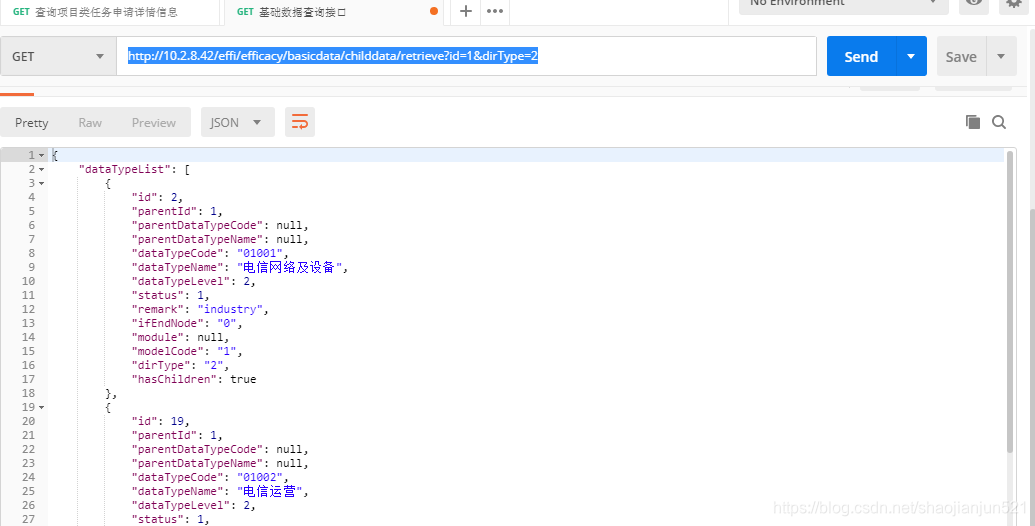The image size is (1035, 526).
Task: Switch to Pretty response view
Action: coord(32,122)
